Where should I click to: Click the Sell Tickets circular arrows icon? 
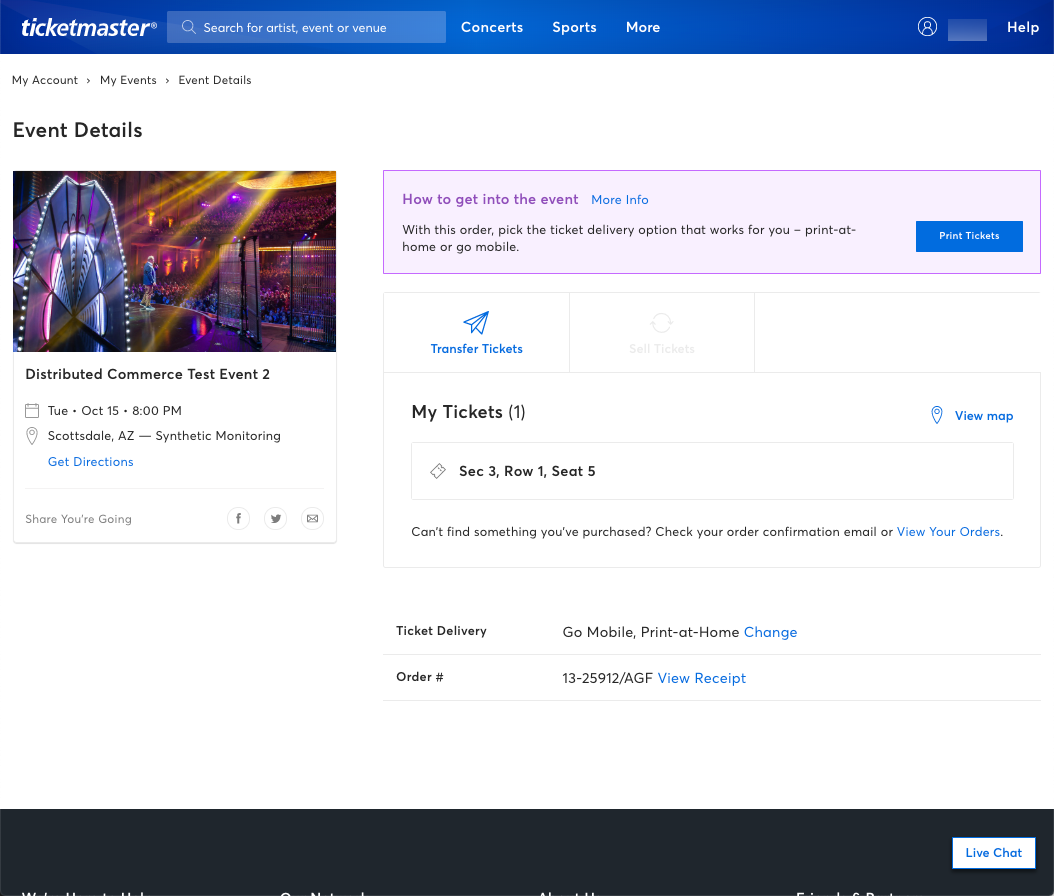pyautogui.click(x=661, y=323)
